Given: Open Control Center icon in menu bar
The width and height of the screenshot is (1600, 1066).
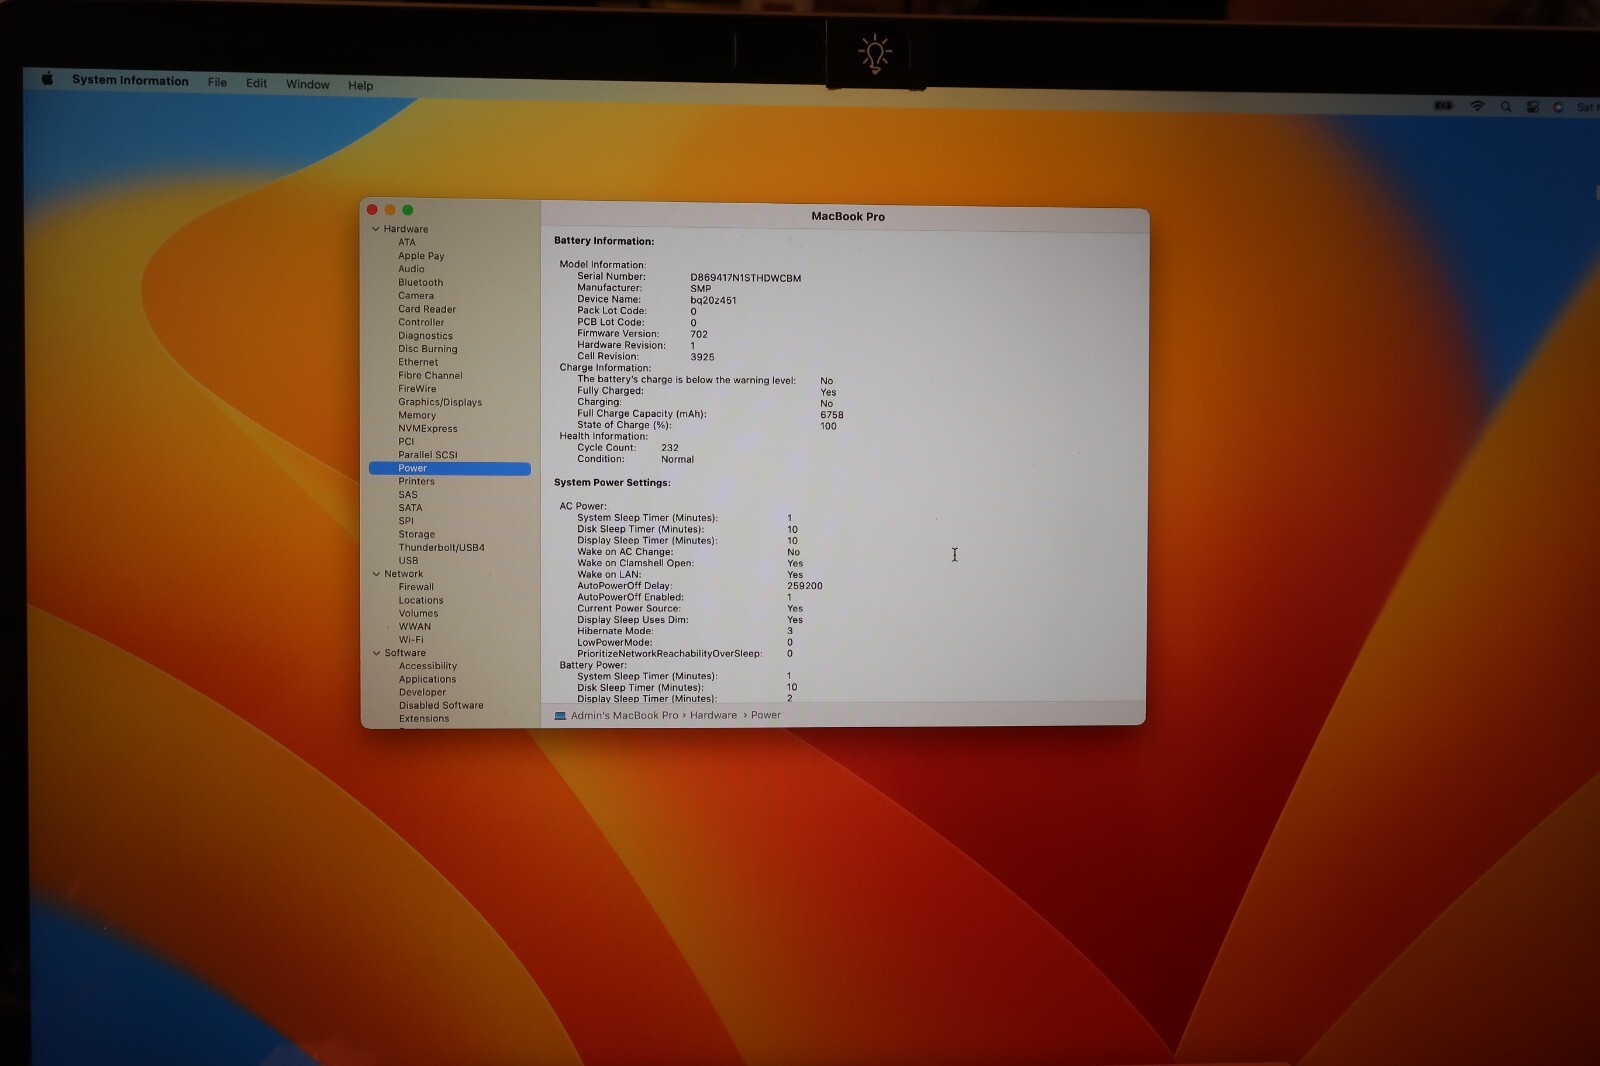Looking at the screenshot, I should click(1532, 107).
